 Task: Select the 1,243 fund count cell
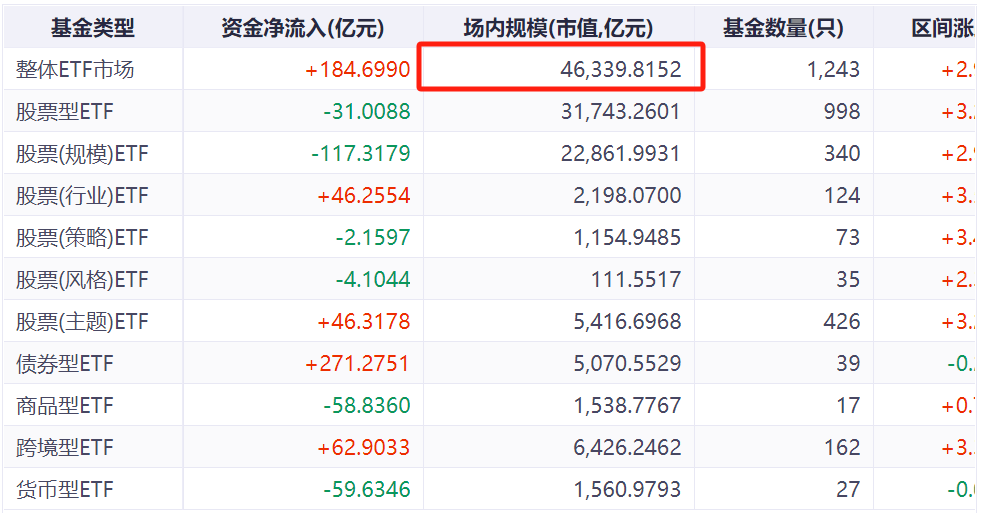(833, 69)
